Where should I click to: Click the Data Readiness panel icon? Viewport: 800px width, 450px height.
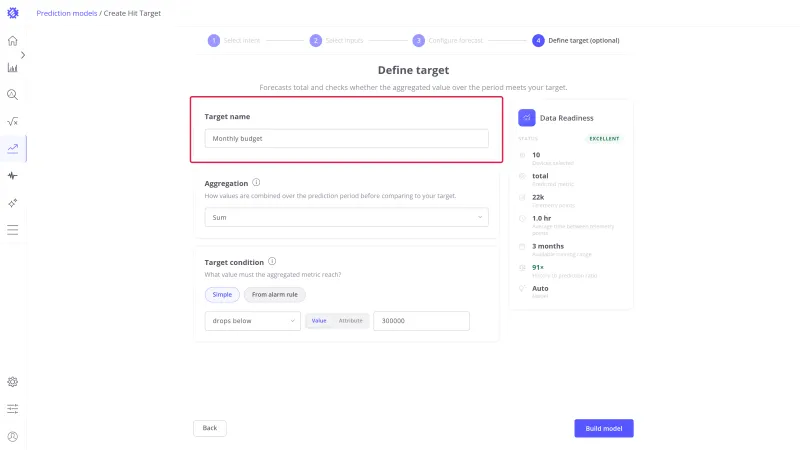pos(527,118)
